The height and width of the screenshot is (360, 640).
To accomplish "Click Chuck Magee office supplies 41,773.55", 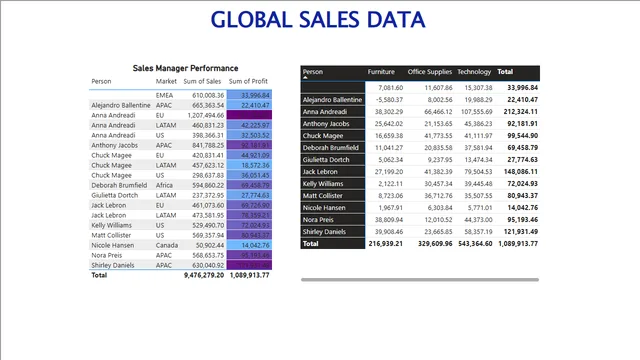I will coord(438,136).
